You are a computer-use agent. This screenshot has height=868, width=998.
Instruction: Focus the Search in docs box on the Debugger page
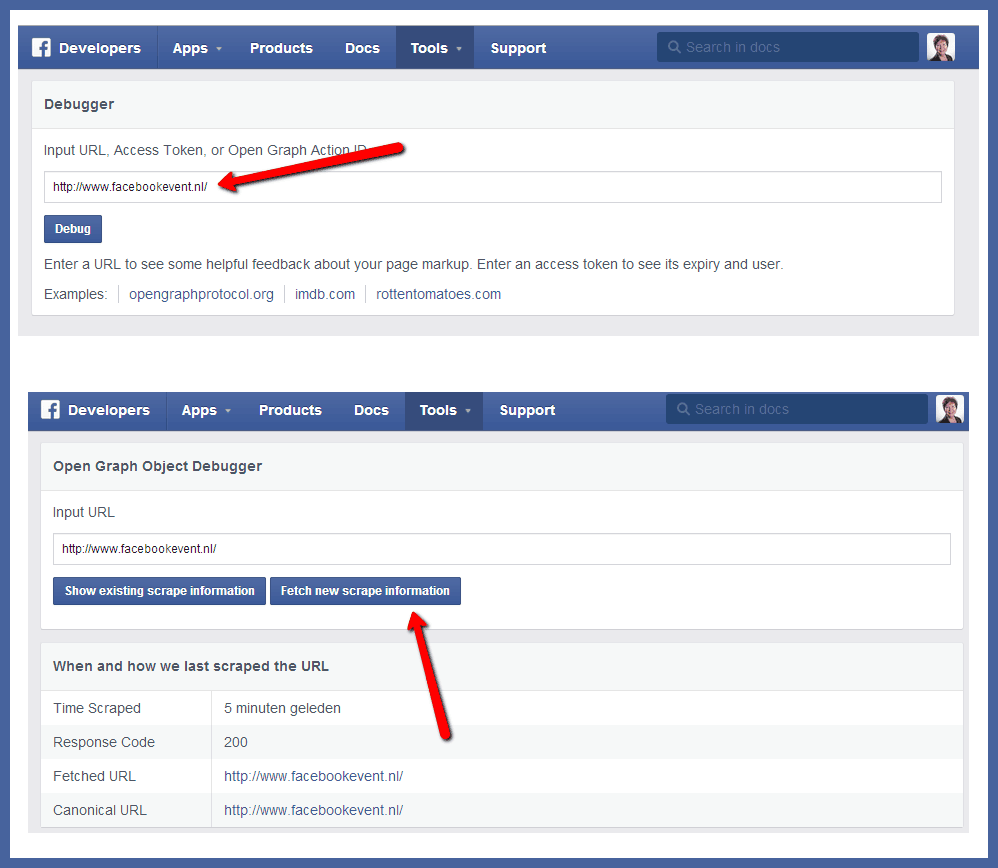coord(788,47)
